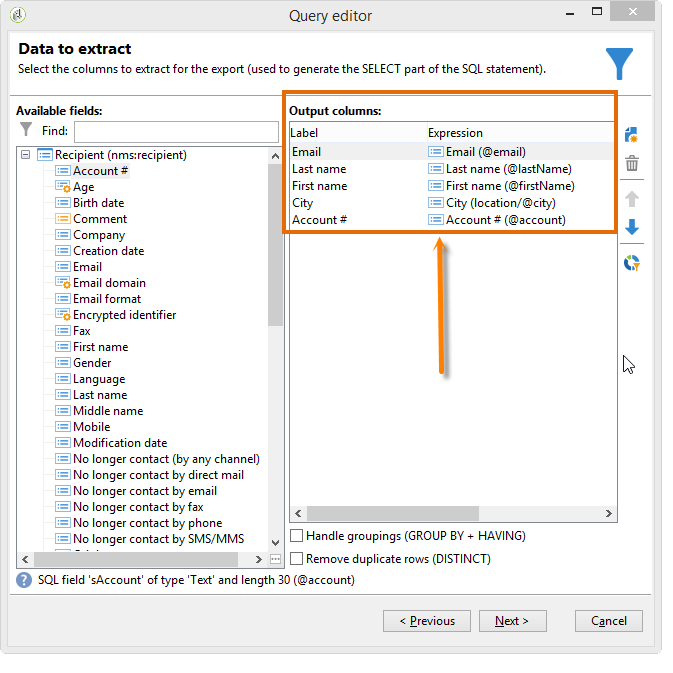Click the filter funnel icon beside Find
The width and height of the screenshot is (673, 673).
click(x=26, y=129)
